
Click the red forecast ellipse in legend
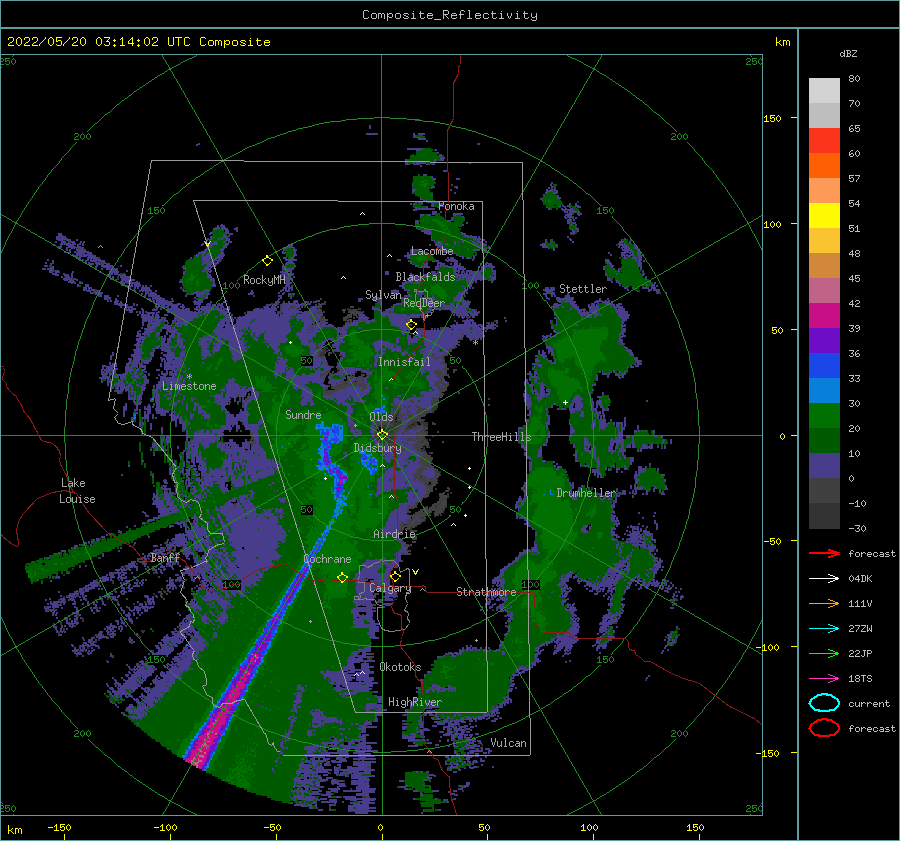(824, 728)
